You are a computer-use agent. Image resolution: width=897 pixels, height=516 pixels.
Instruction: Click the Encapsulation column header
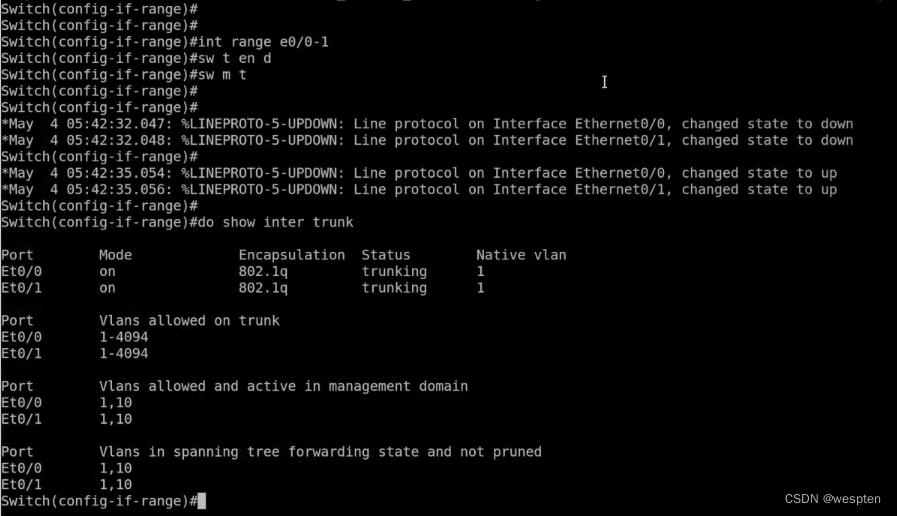291,255
